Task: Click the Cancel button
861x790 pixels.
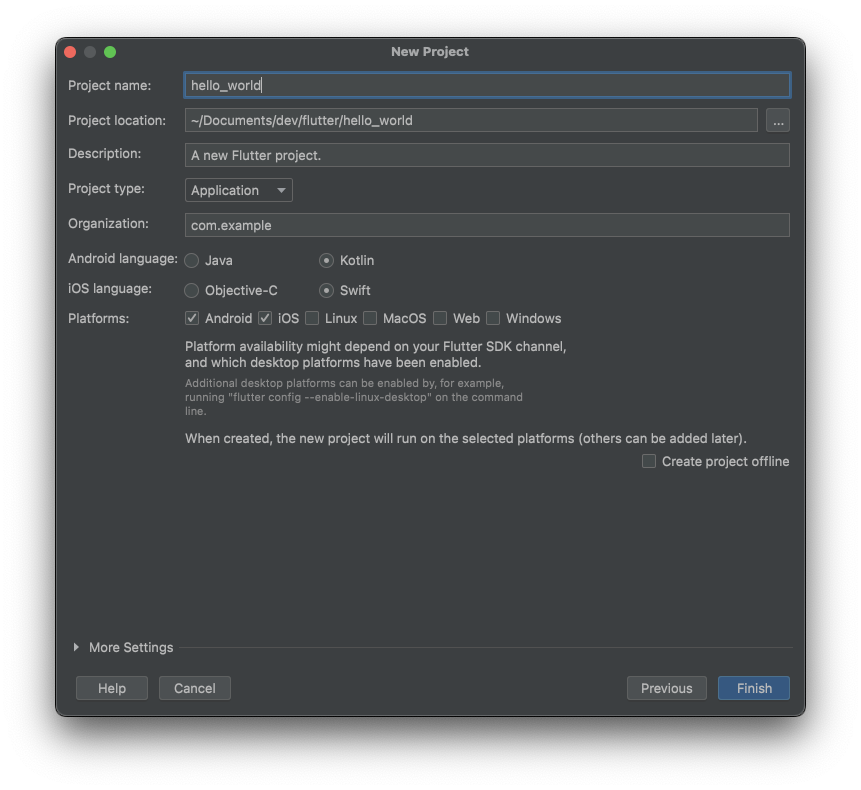Action: pyautogui.click(x=195, y=688)
